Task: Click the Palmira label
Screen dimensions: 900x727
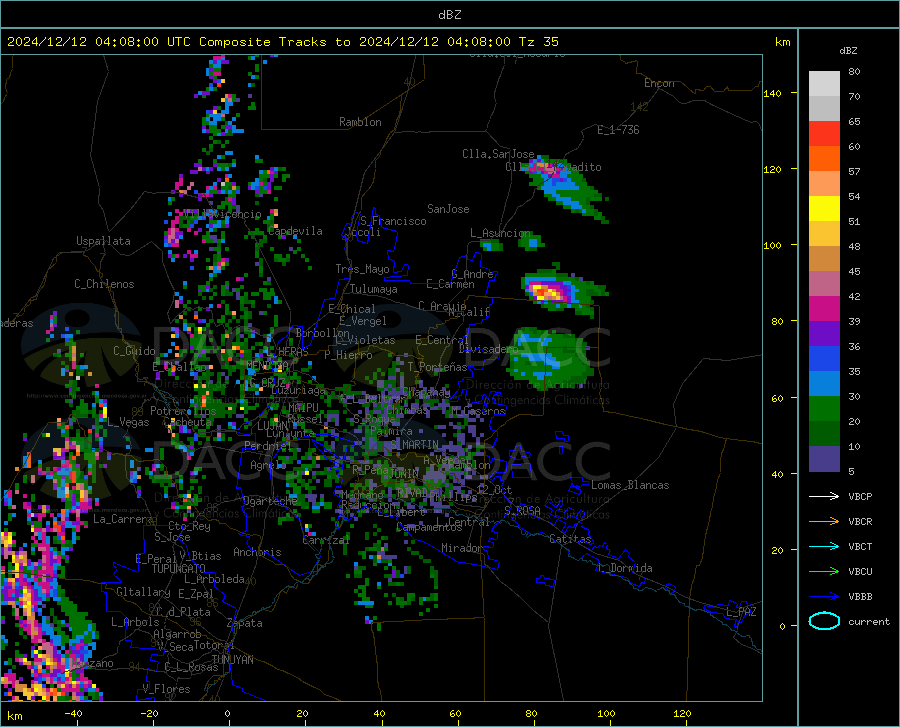Action: point(391,430)
